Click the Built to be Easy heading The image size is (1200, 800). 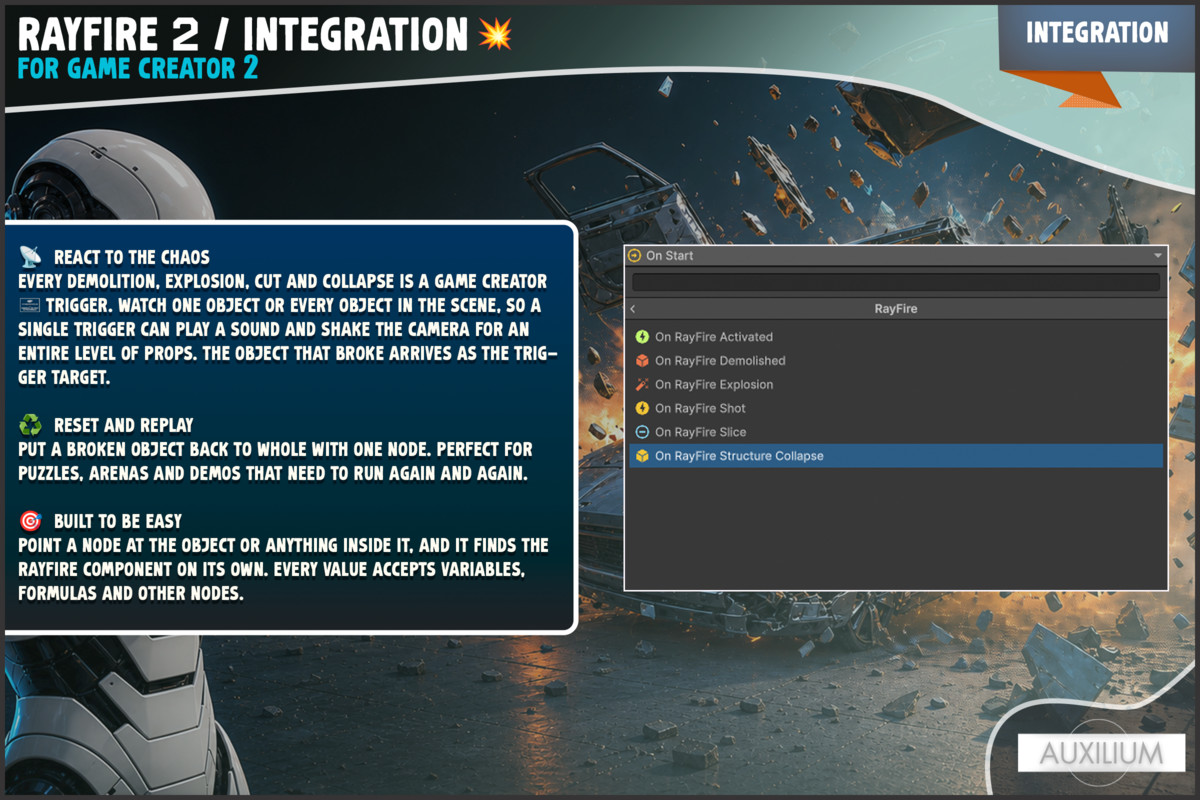coord(118,522)
